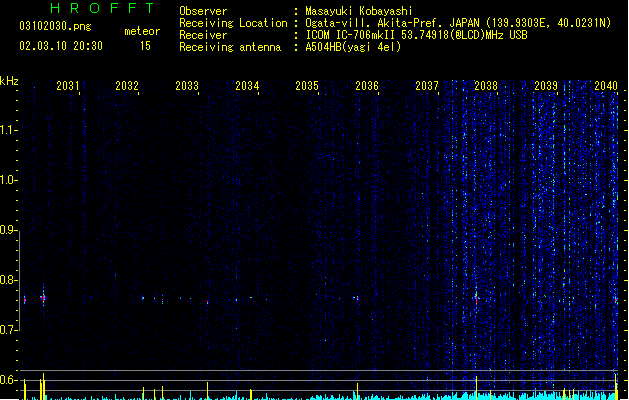Click the ICOM IC-706mkII receiver text
The height and width of the screenshot is (400, 629).
click(416, 35)
